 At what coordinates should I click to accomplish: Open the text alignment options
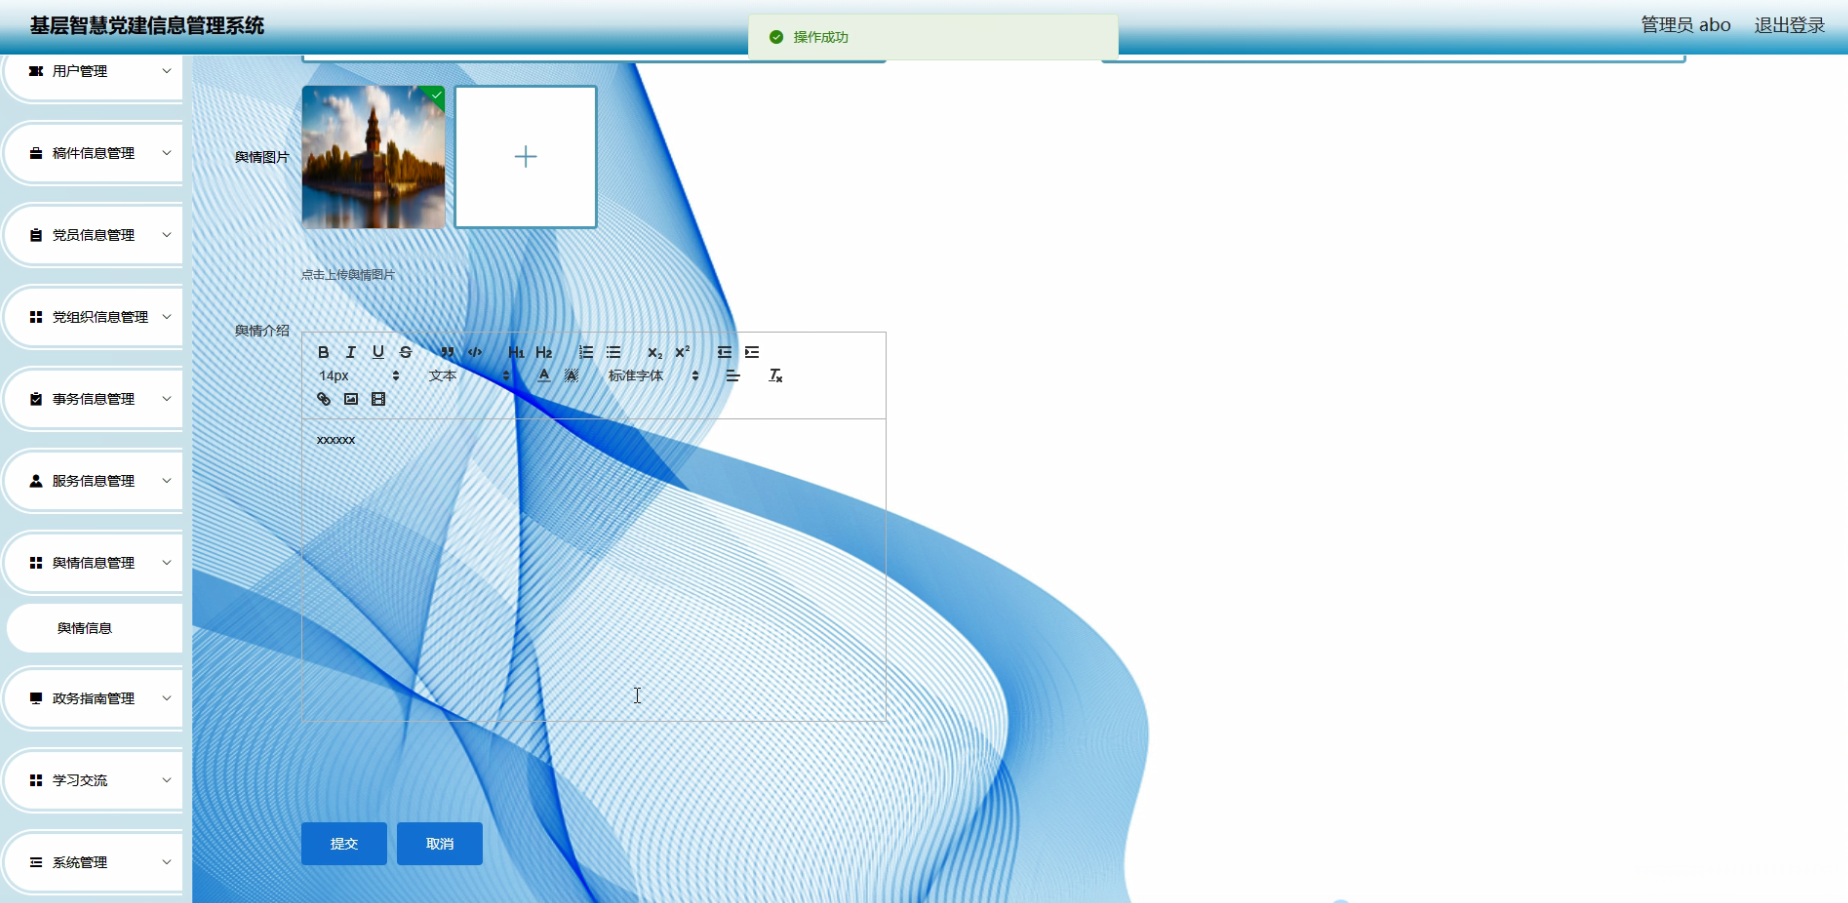[x=733, y=376]
